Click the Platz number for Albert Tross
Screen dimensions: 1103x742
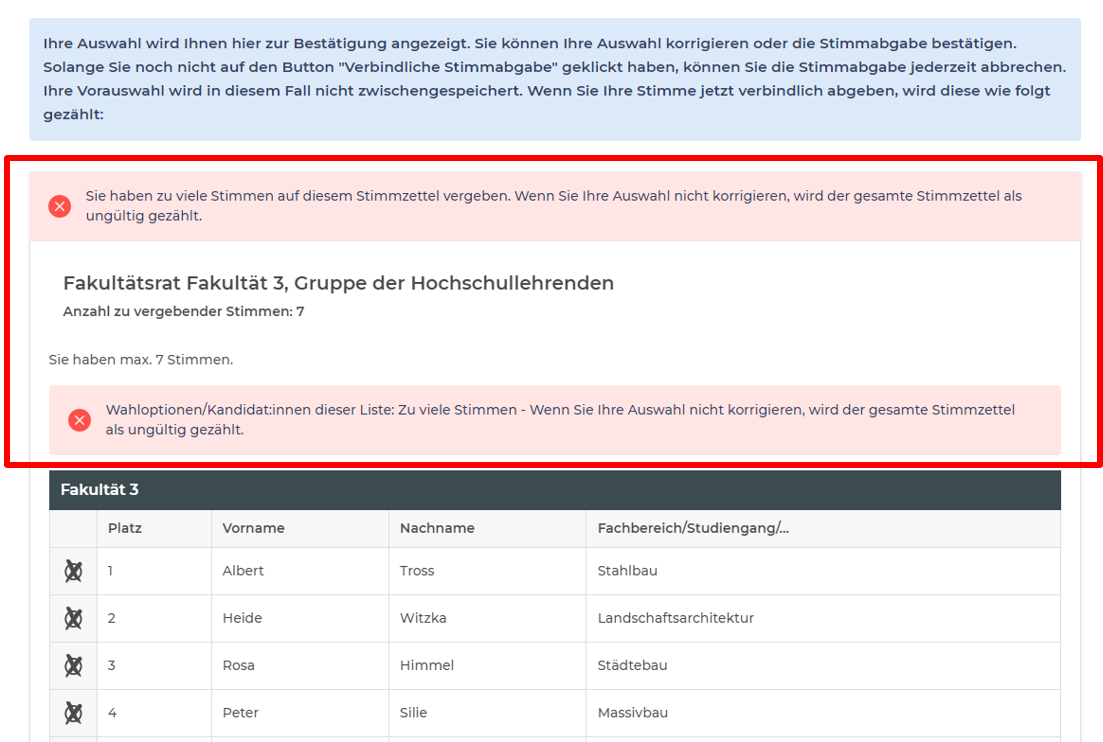(110, 570)
